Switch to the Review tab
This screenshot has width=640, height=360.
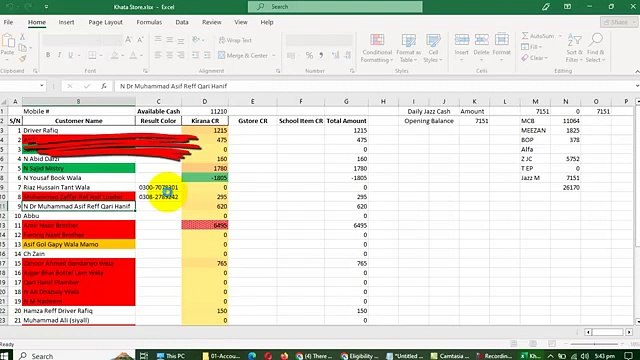(211, 22)
